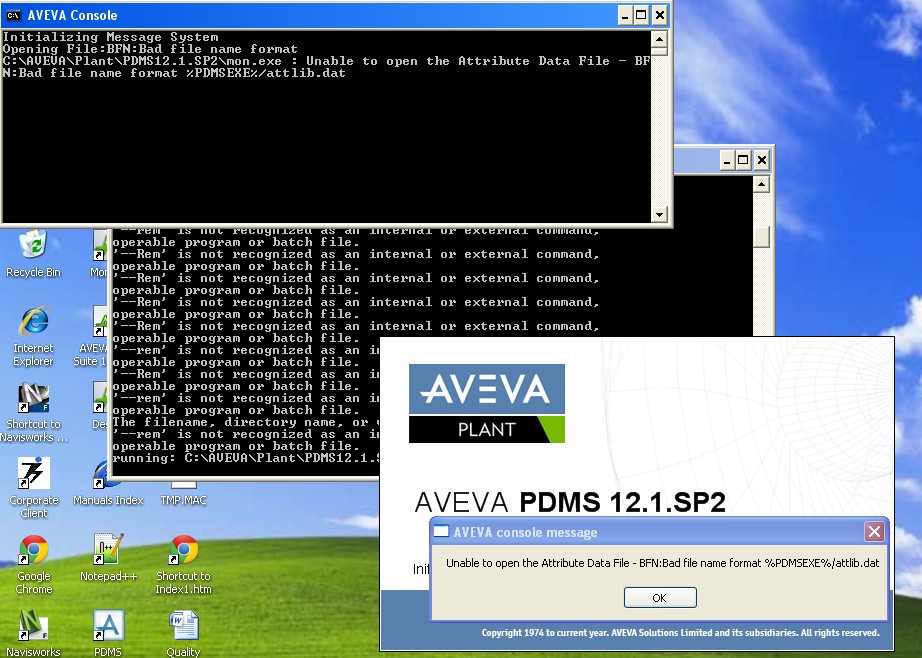The width and height of the screenshot is (922, 658).
Task: Select the Navisworks desktop icon
Action: coord(34,633)
